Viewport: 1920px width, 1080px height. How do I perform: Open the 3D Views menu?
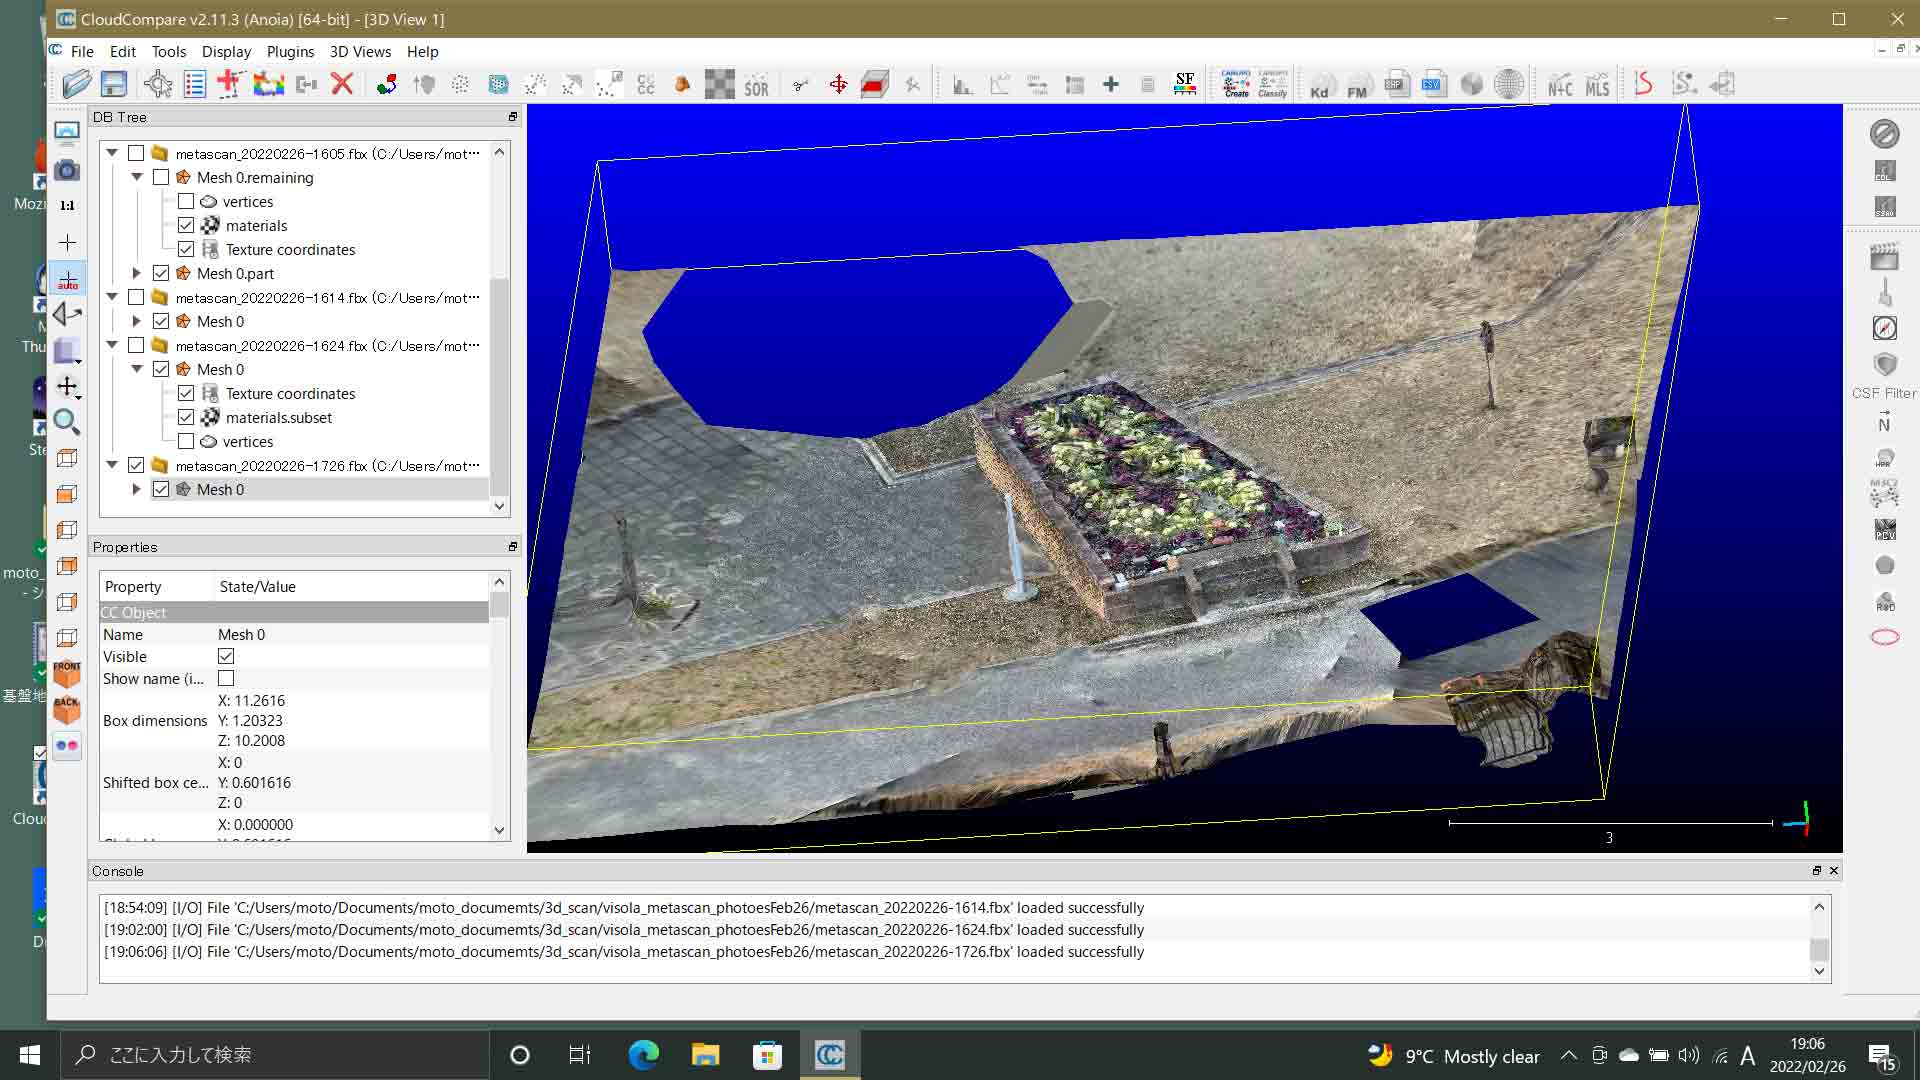pos(359,51)
